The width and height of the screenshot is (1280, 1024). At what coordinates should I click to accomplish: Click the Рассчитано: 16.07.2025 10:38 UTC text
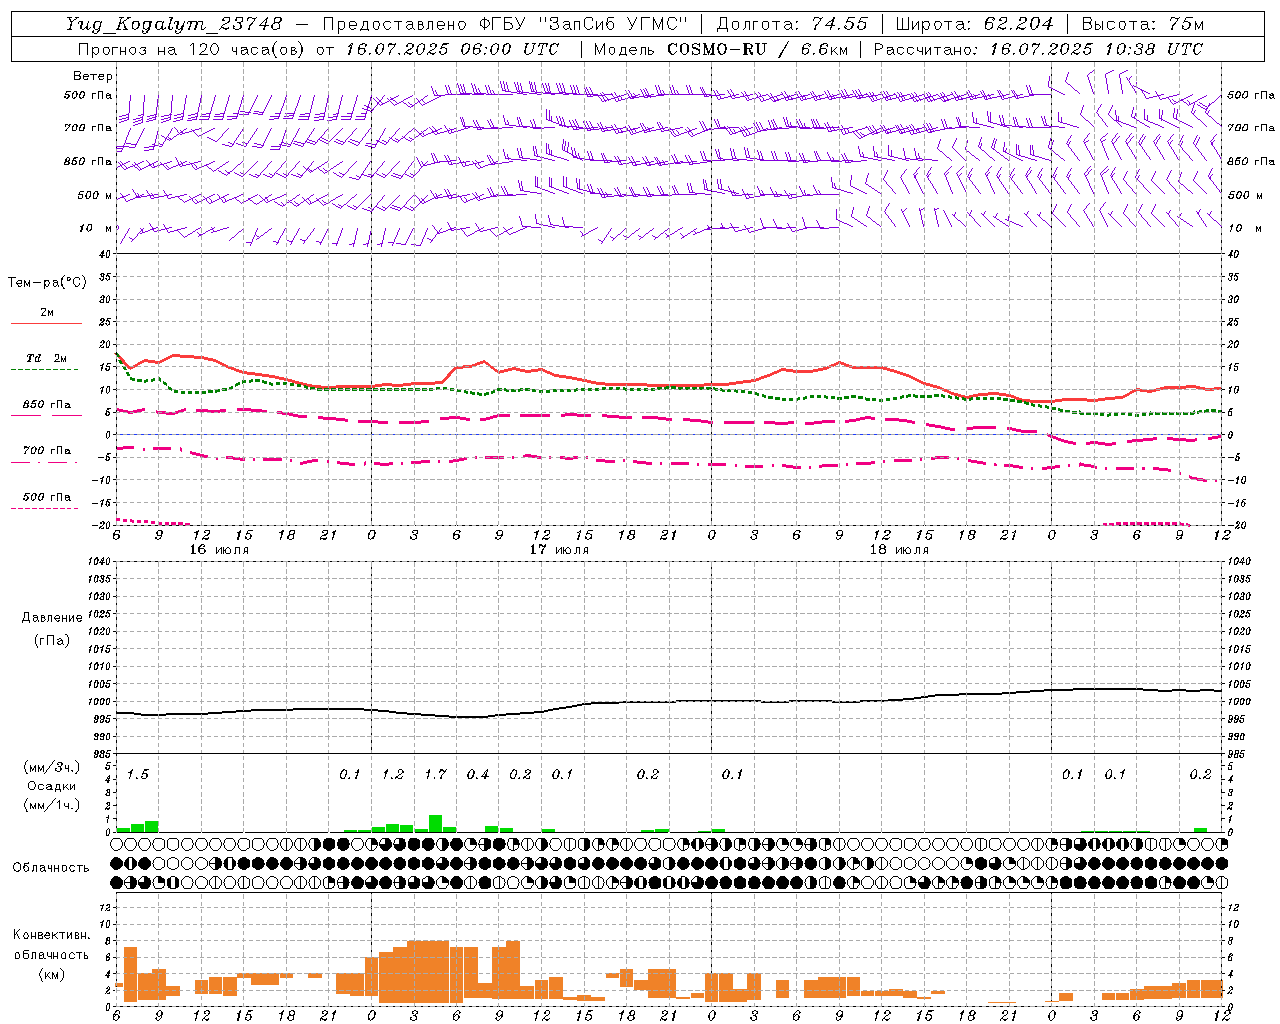(1038, 49)
